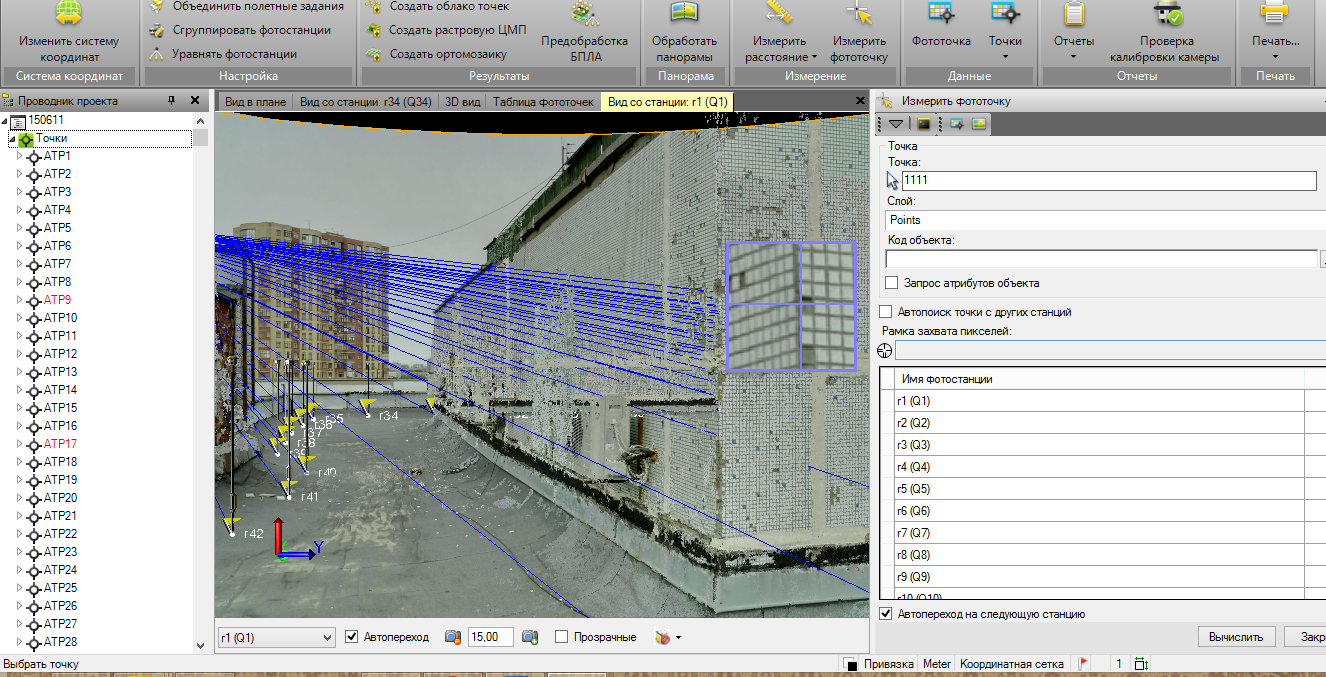
Task: Click the ATP3 point marker icon
Action: point(34,192)
